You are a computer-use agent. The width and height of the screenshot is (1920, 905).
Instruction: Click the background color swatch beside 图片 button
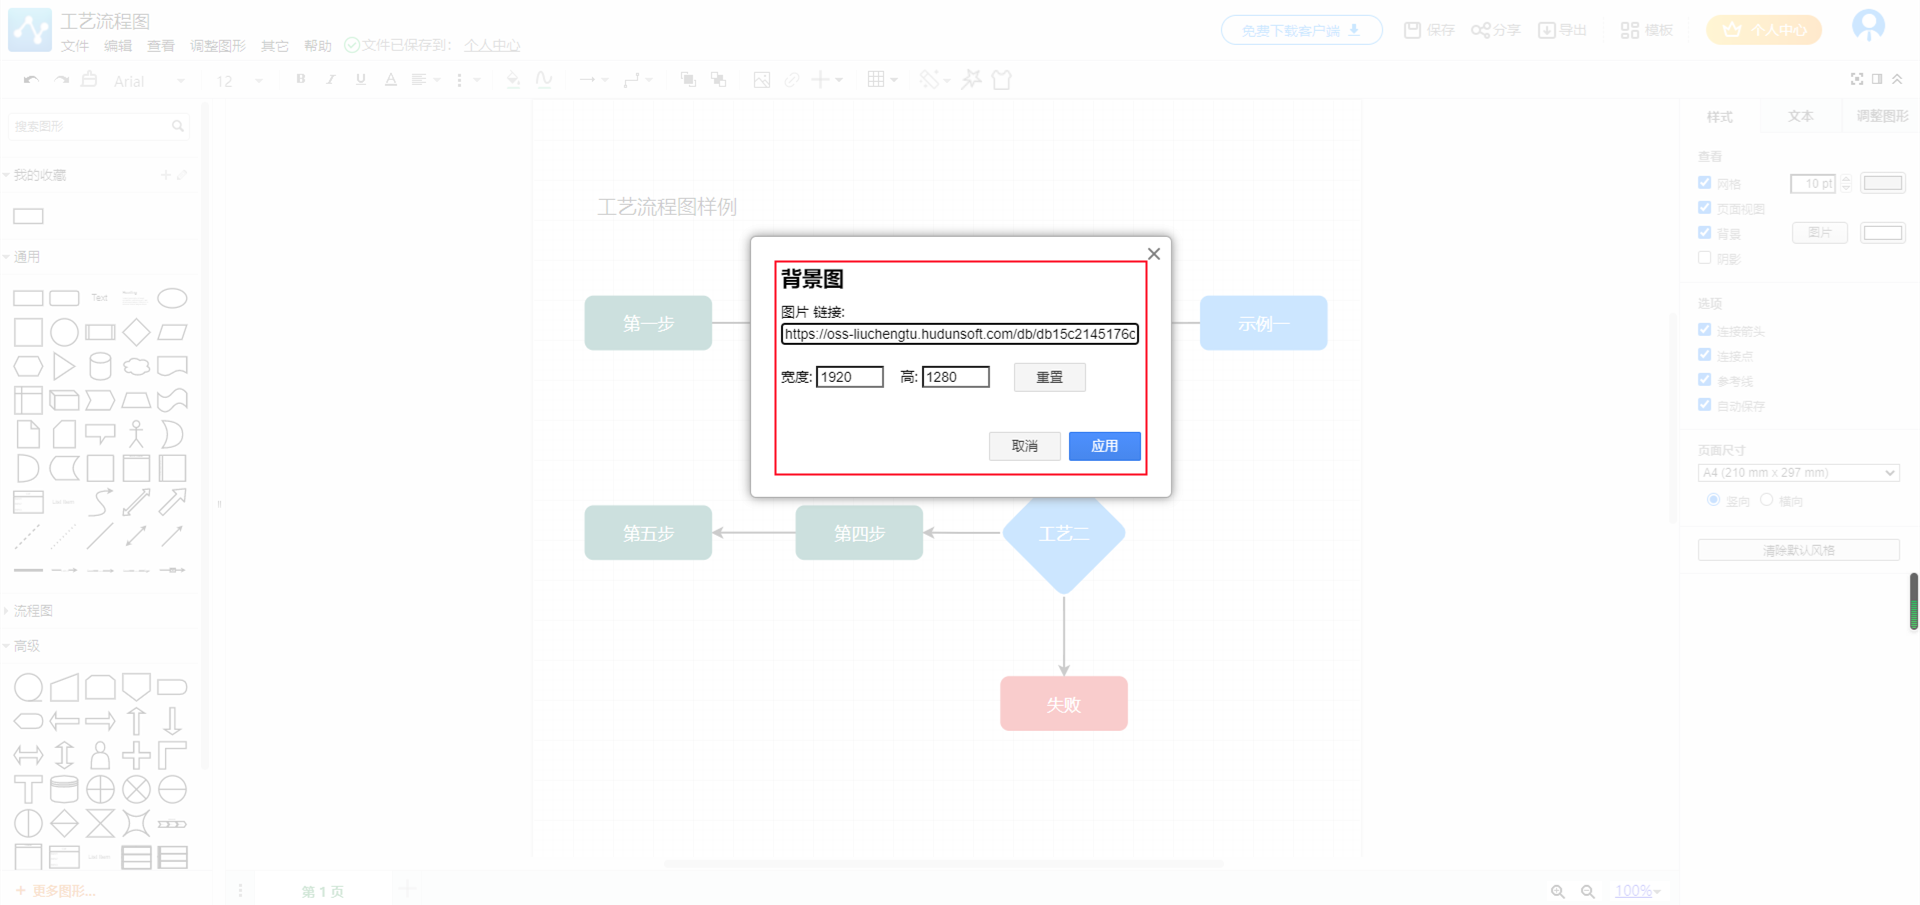1882,233
